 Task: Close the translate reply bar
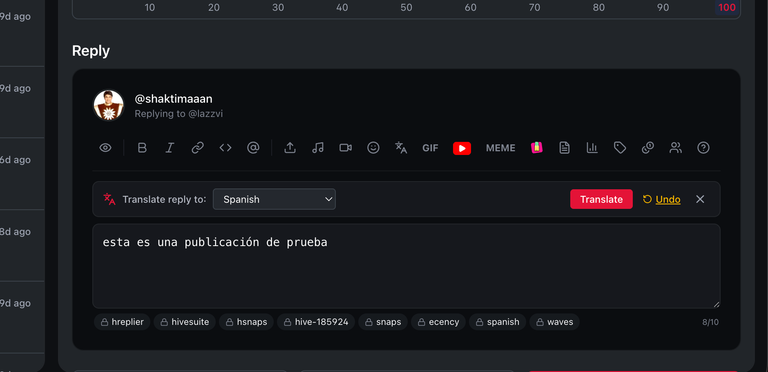(700, 199)
